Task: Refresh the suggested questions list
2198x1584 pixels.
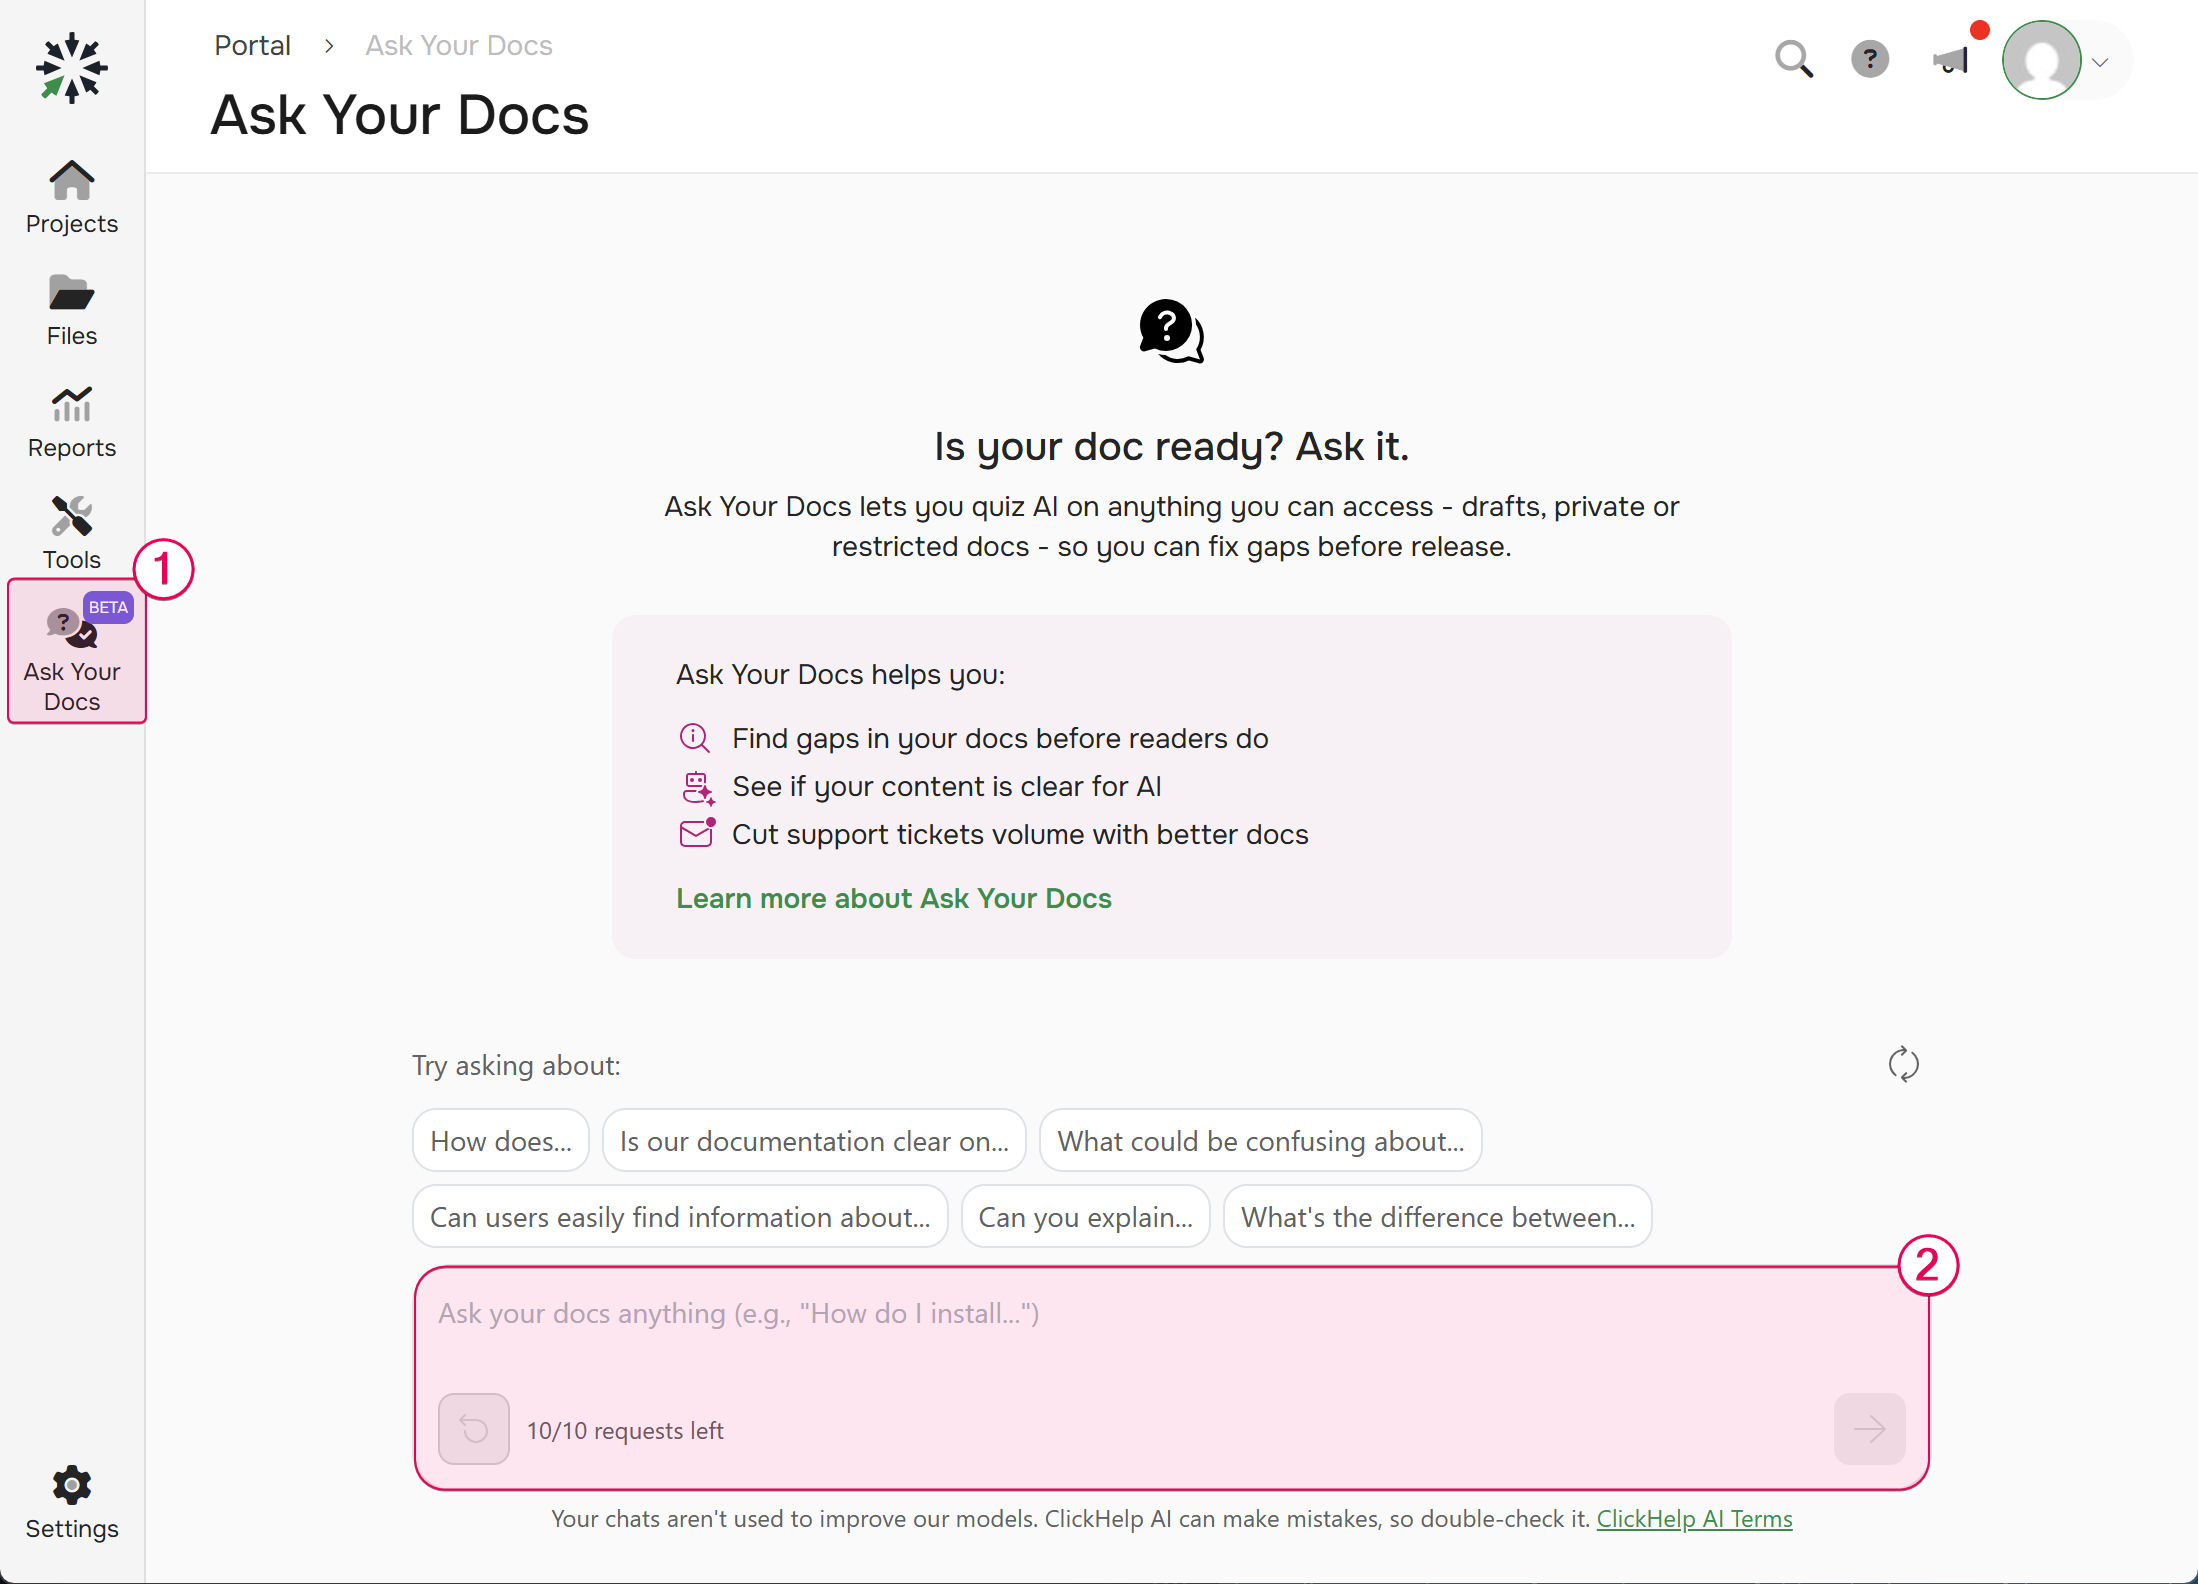Action: point(1904,1064)
